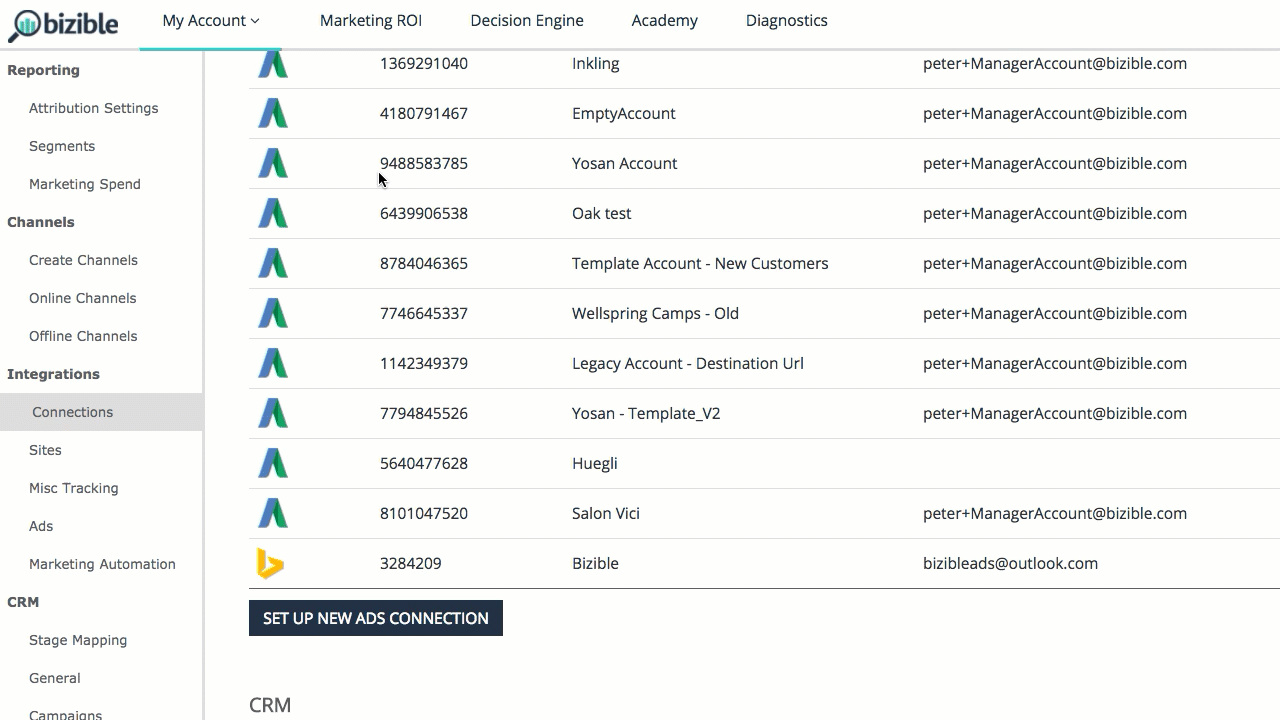Select the AdWords icon for Huegli
Image resolution: width=1280 pixels, height=720 pixels.
[x=272, y=463]
